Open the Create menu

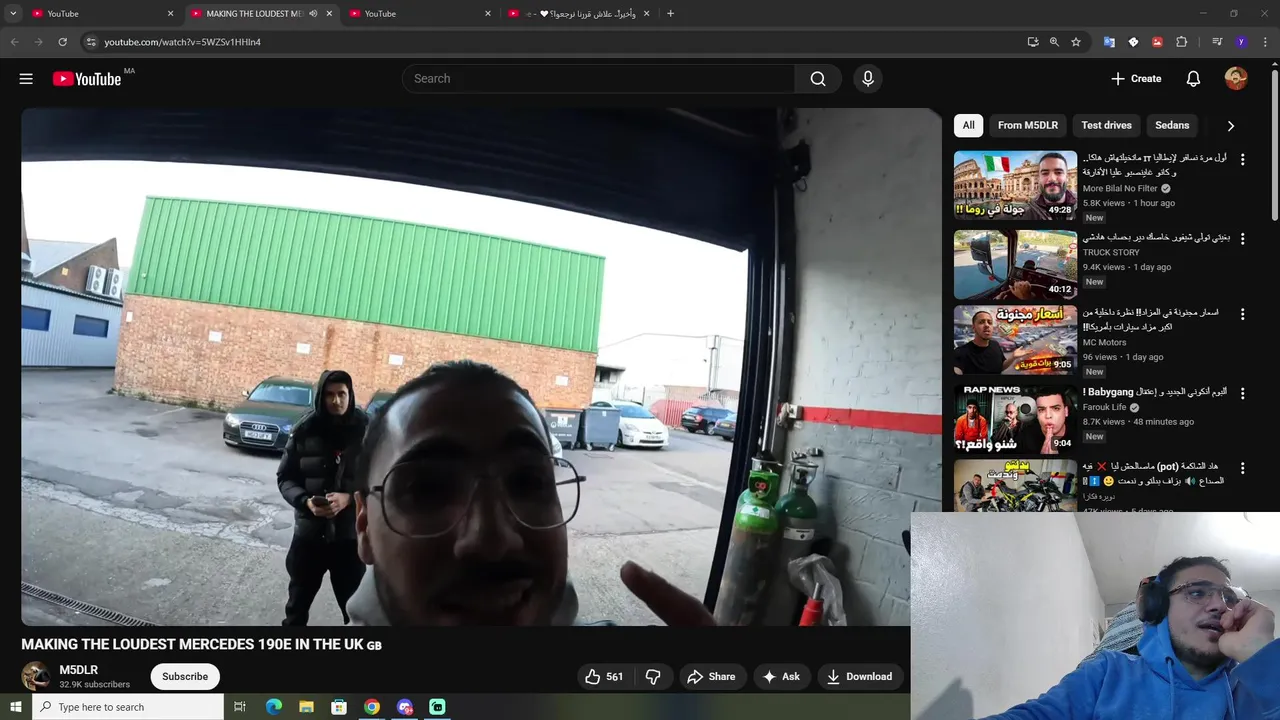[x=1136, y=79]
